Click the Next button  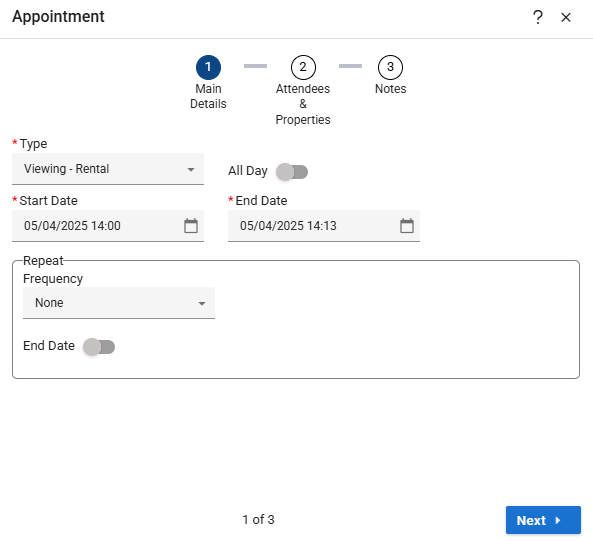point(543,520)
